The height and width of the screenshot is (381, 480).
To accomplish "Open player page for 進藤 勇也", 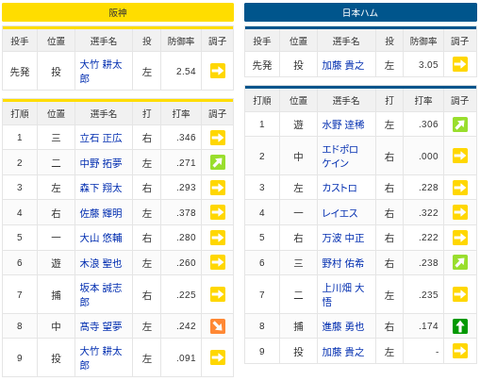I will [x=343, y=326].
